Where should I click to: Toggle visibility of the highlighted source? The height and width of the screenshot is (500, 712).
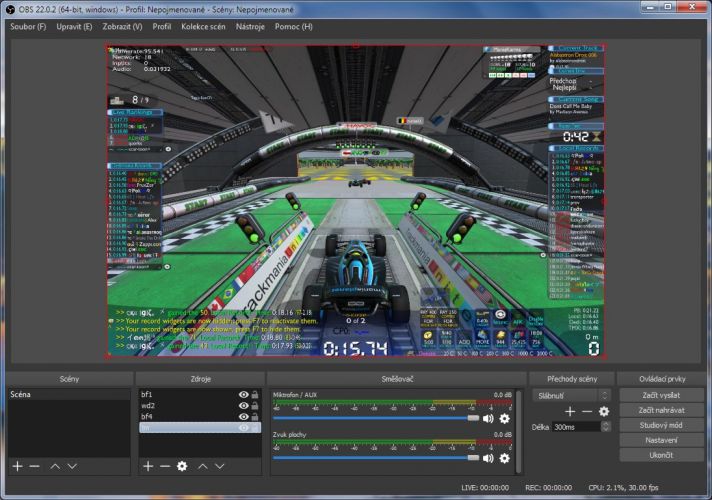(x=244, y=428)
